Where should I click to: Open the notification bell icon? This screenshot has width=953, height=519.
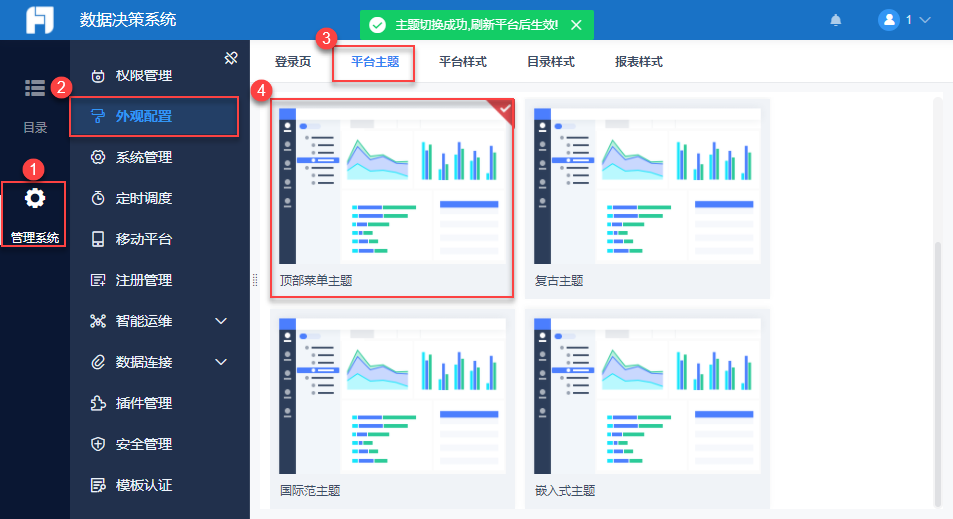pyautogui.click(x=836, y=20)
